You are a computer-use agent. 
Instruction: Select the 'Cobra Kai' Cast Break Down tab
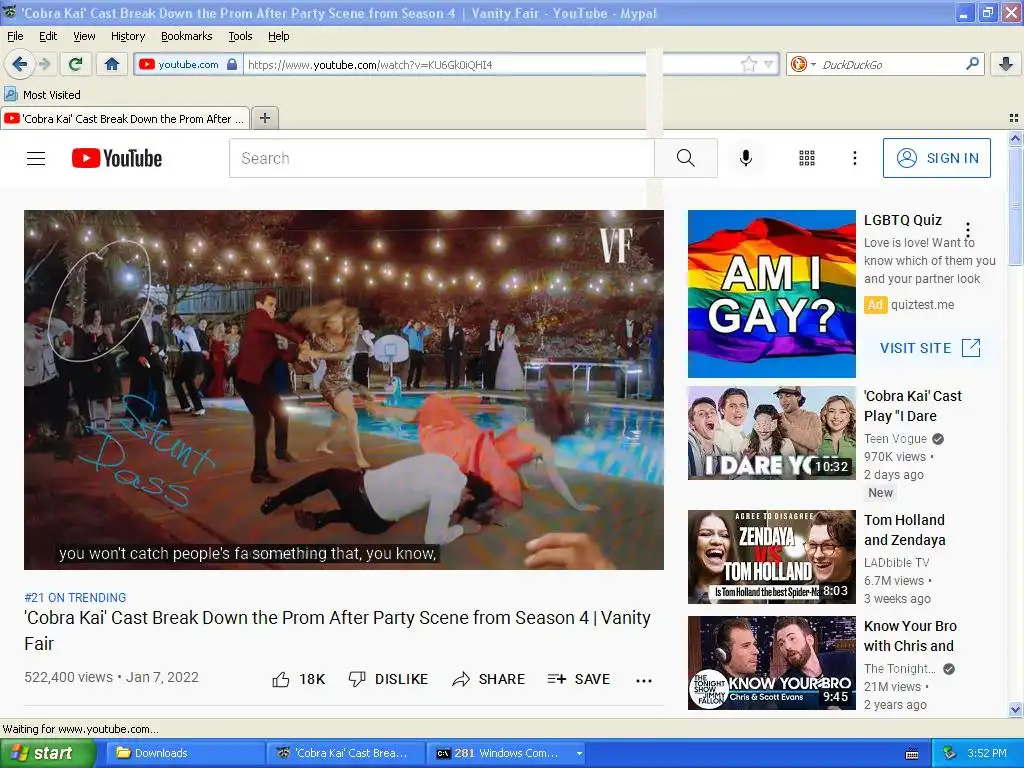coord(125,119)
